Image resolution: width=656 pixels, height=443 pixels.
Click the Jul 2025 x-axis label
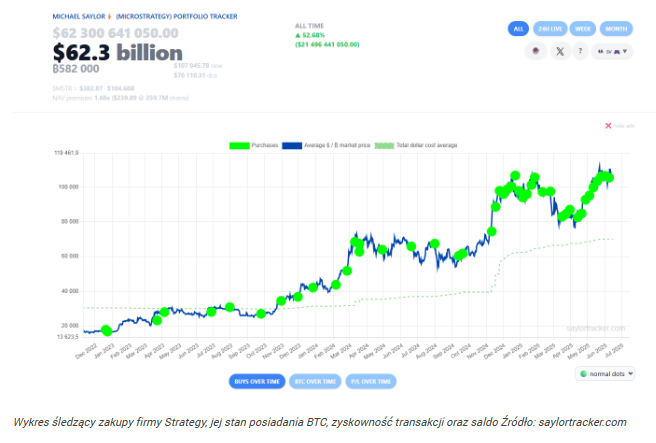(614, 350)
